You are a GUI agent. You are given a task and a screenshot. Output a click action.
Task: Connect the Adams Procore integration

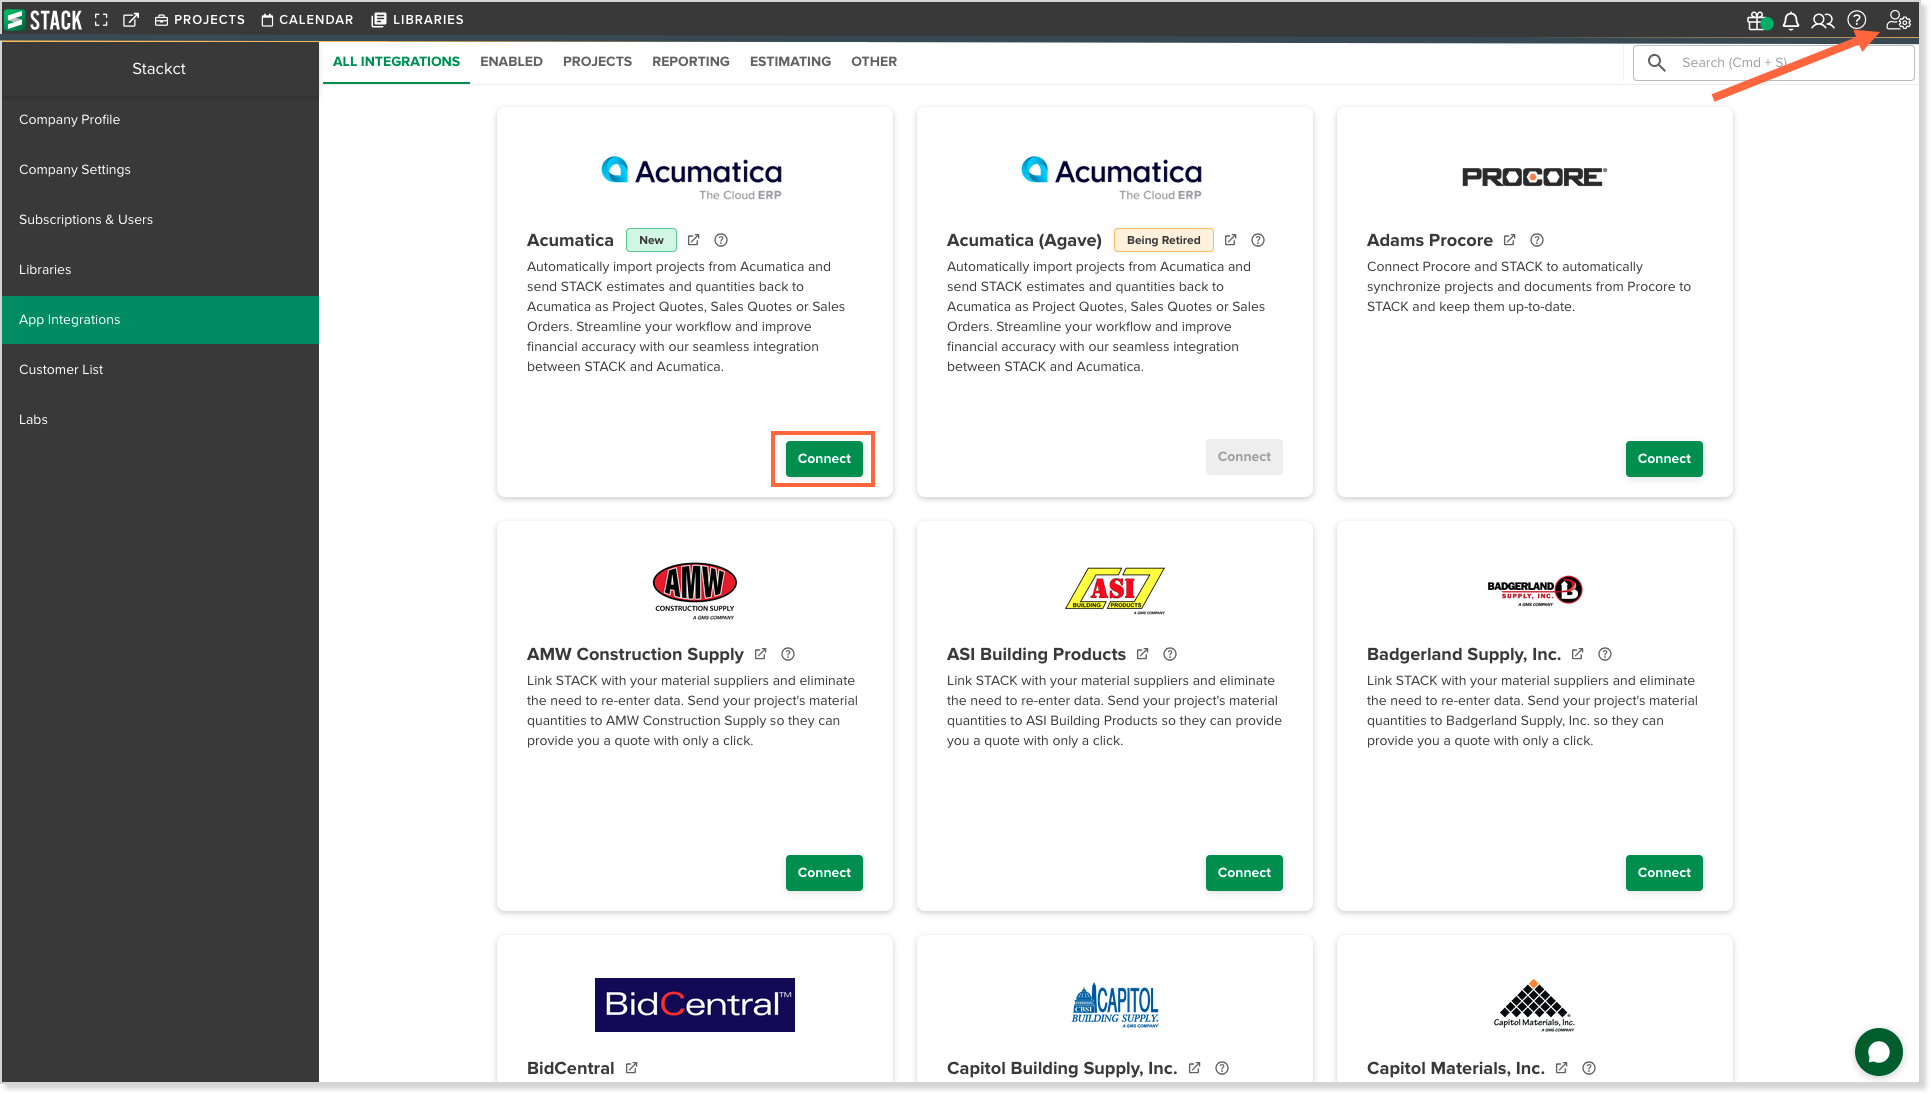point(1664,459)
